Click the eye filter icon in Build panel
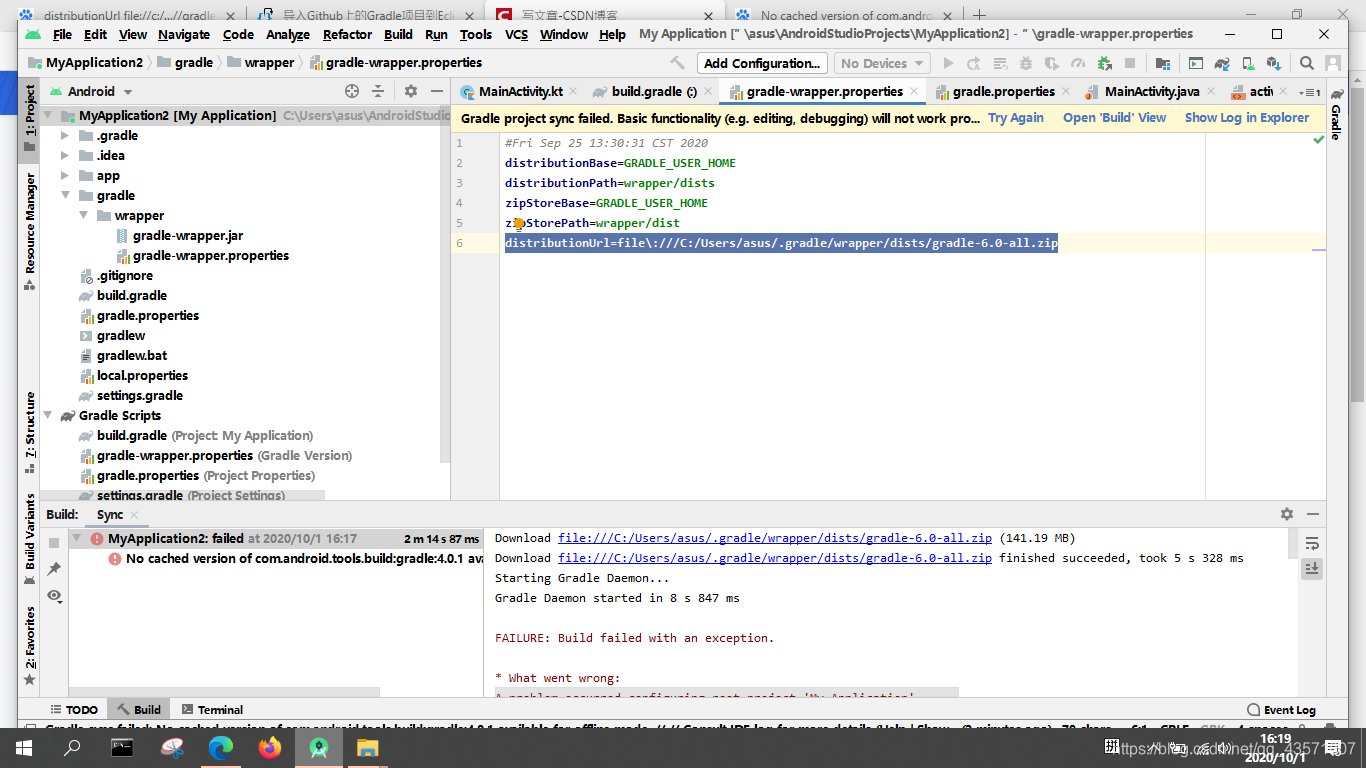The height and width of the screenshot is (768, 1366). click(x=55, y=596)
